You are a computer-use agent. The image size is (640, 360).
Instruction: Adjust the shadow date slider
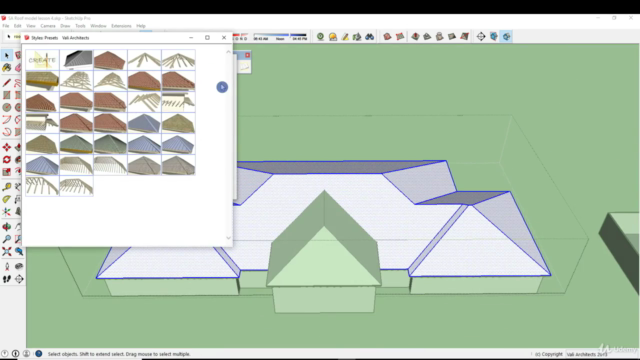click(240, 36)
